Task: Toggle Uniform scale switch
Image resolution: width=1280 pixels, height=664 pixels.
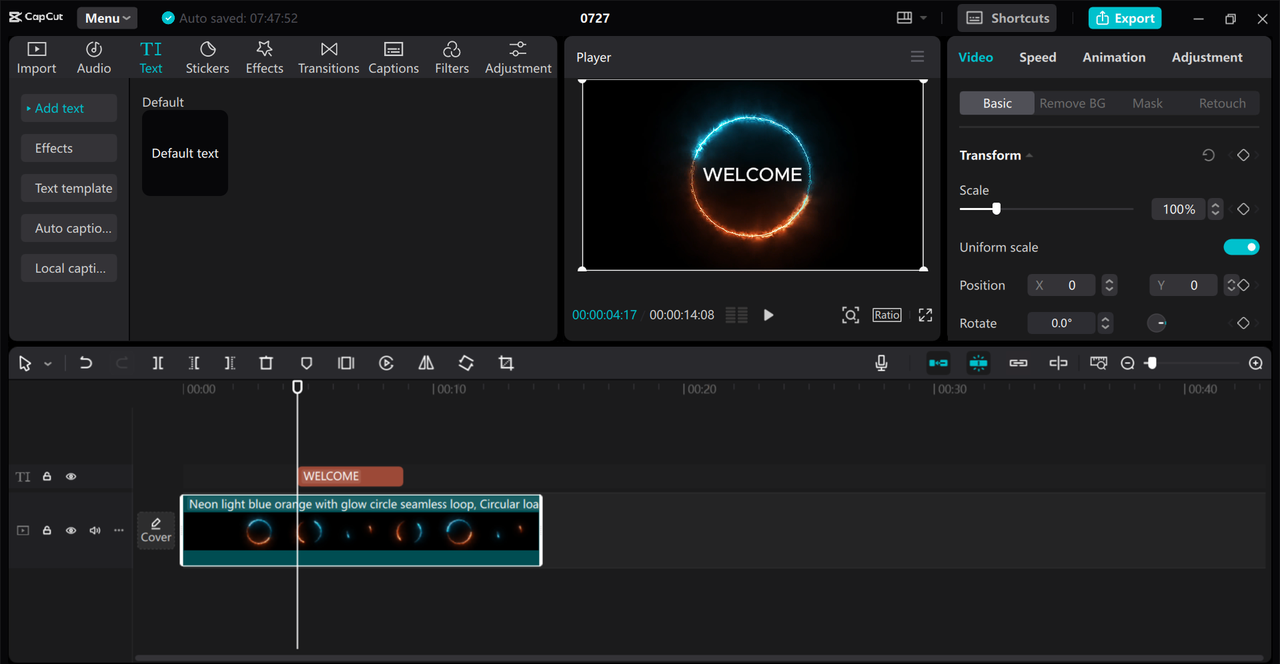Action: [1241, 247]
